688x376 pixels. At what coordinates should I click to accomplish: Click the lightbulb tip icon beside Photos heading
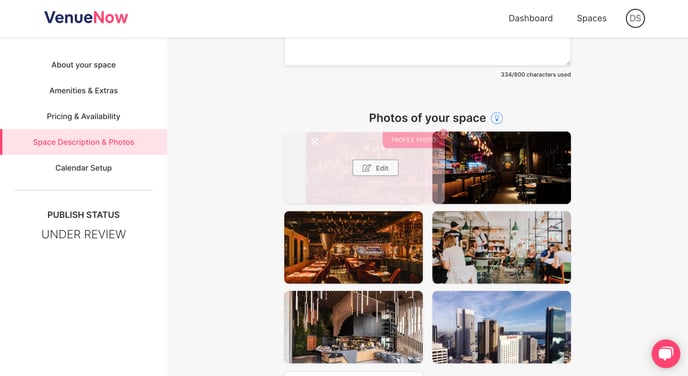(497, 118)
